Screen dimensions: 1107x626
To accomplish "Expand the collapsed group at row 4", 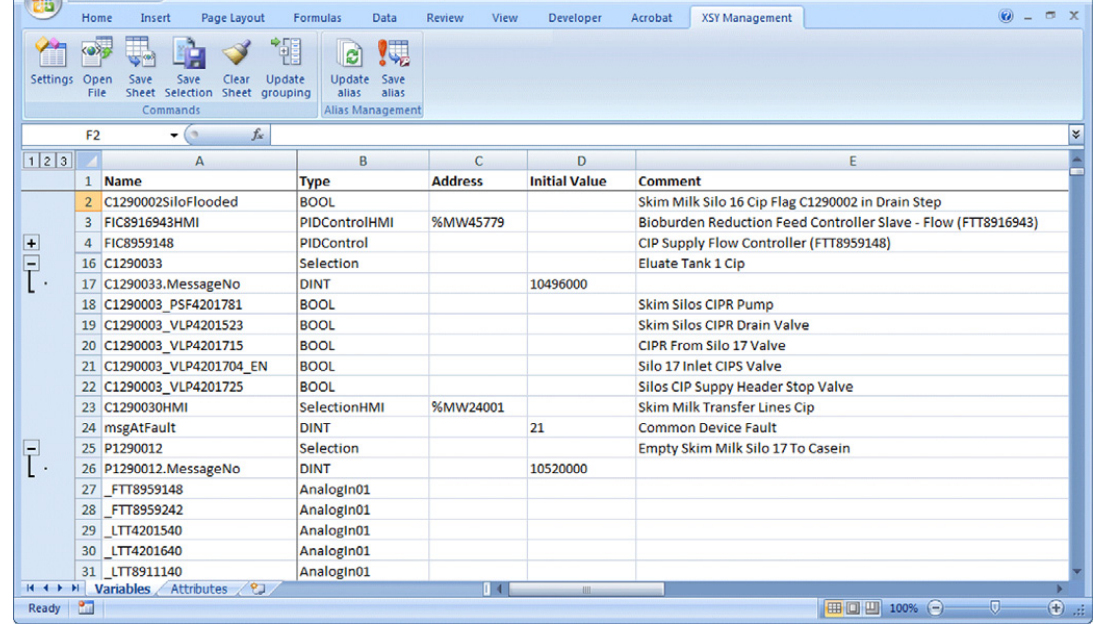I will coord(31,243).
